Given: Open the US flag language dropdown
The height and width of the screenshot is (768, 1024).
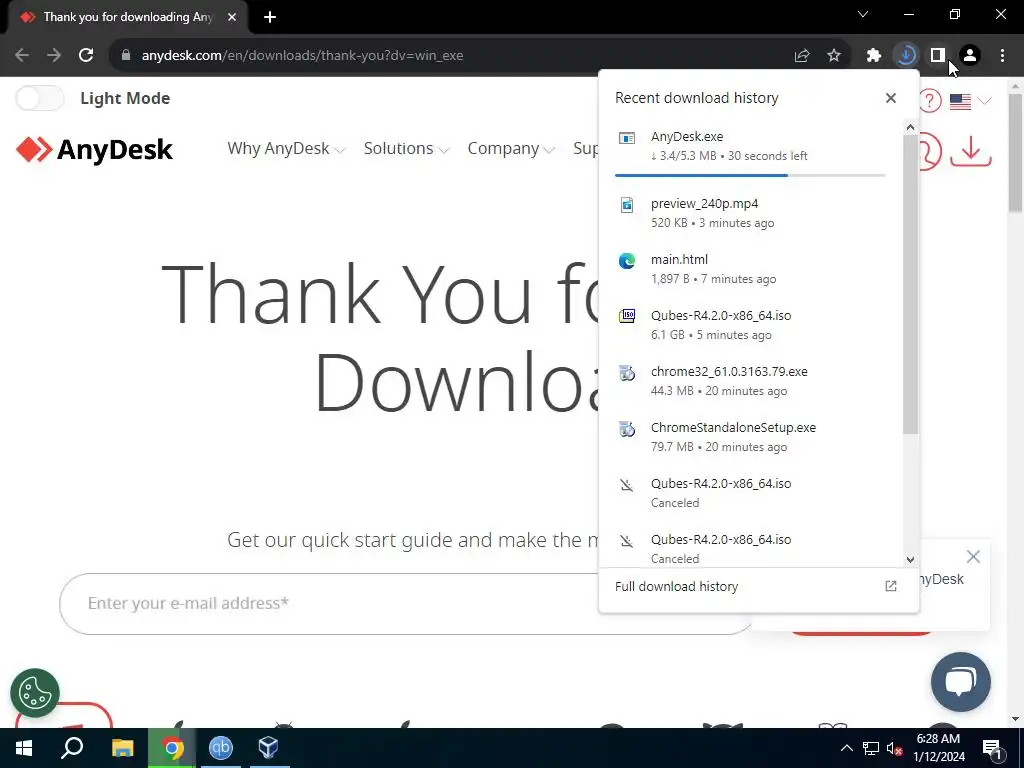Looking at the screenshot, I should pos(970,101).
